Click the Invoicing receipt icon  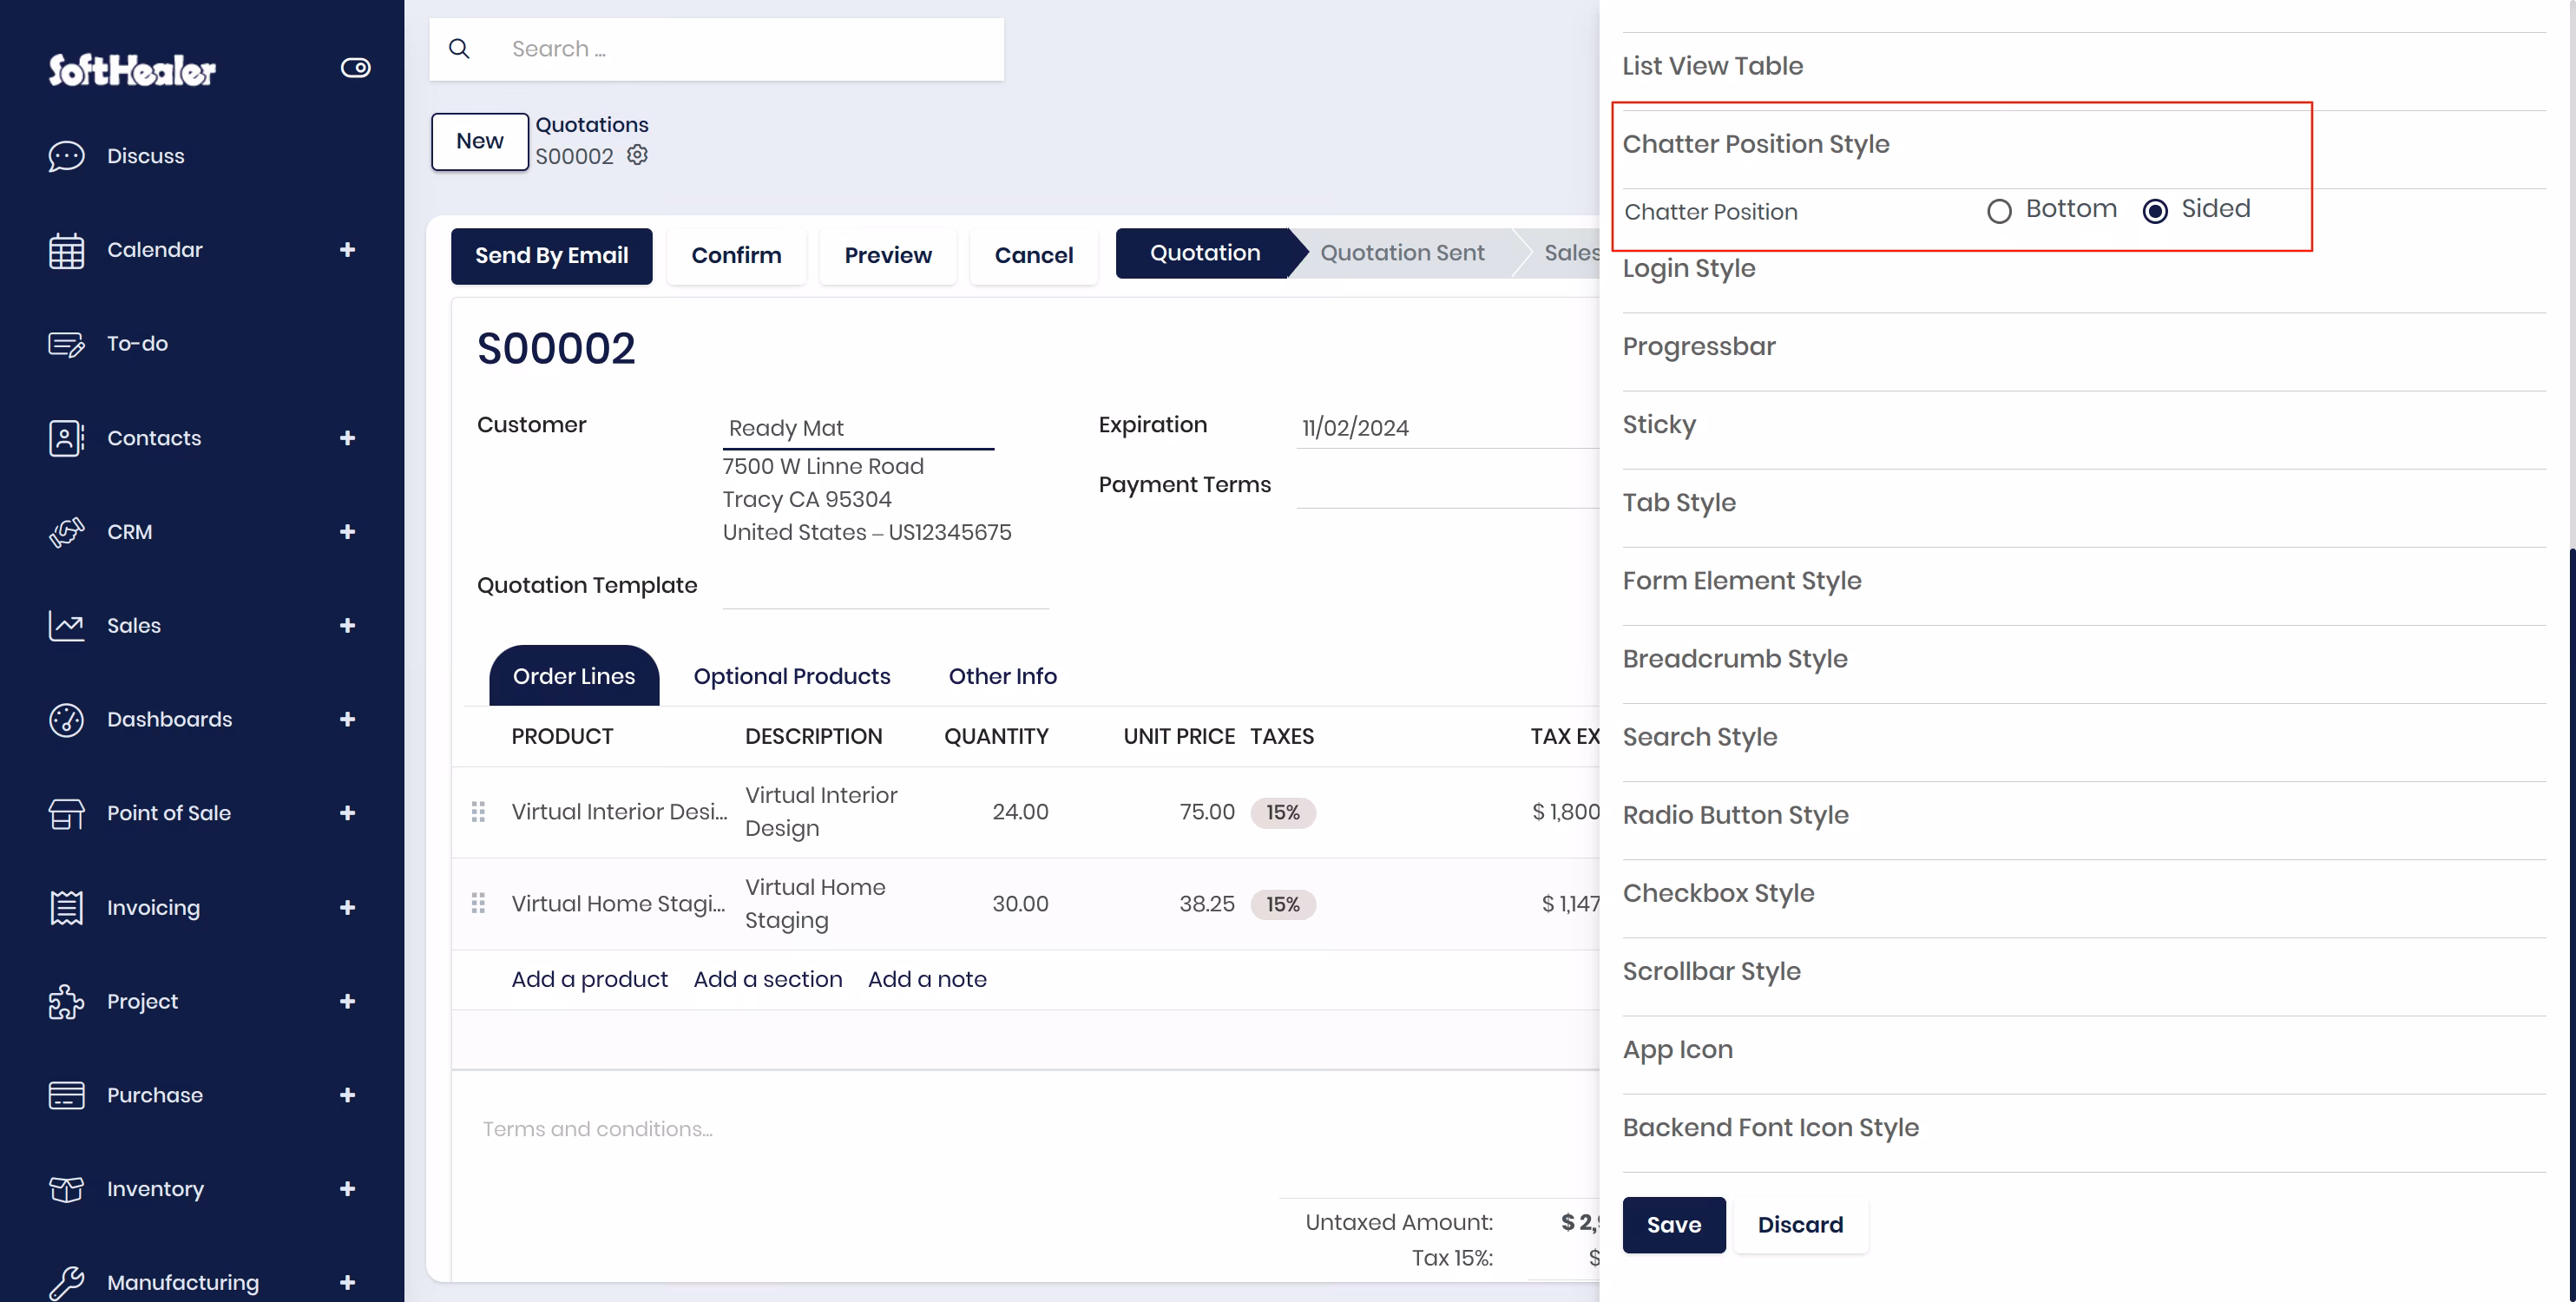(x=66, y=907)
